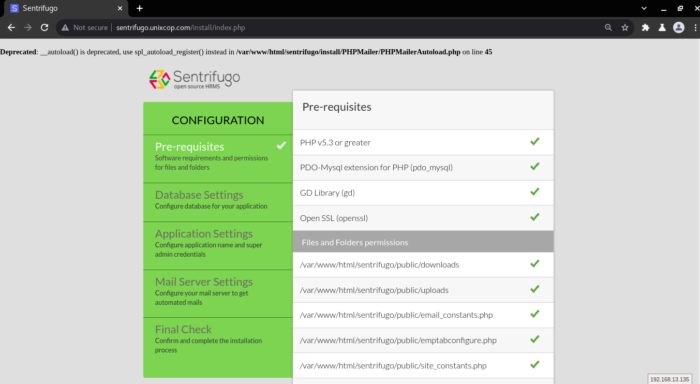This screenshot has width=700, height=384.
Task: Close the Sentrifugo browser tab
Action: (x=120, y=8)
